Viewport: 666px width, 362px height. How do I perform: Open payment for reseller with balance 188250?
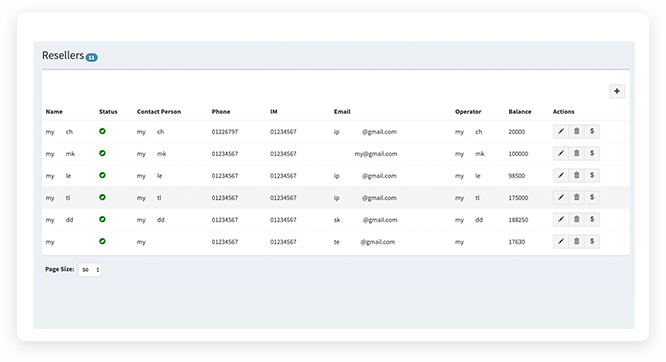tap(592, 220)
